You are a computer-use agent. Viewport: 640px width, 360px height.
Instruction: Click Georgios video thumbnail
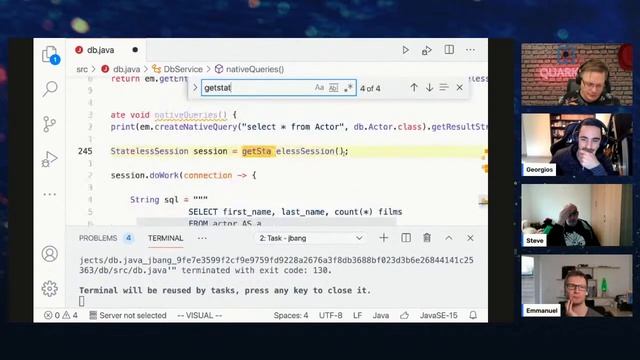pyautogui.click(x=577, y=145)
